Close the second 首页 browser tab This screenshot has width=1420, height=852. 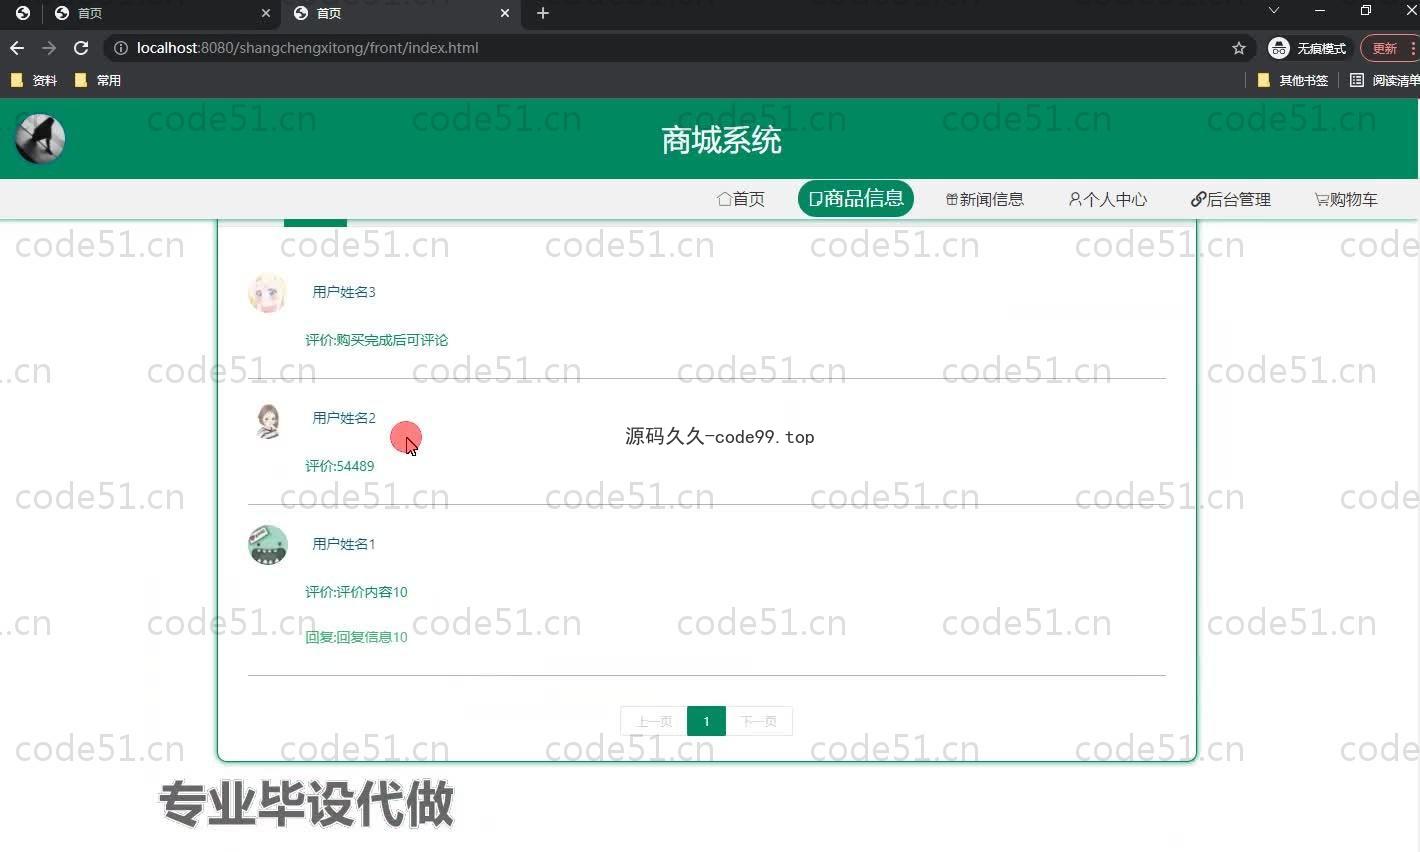tap(505, 13)
